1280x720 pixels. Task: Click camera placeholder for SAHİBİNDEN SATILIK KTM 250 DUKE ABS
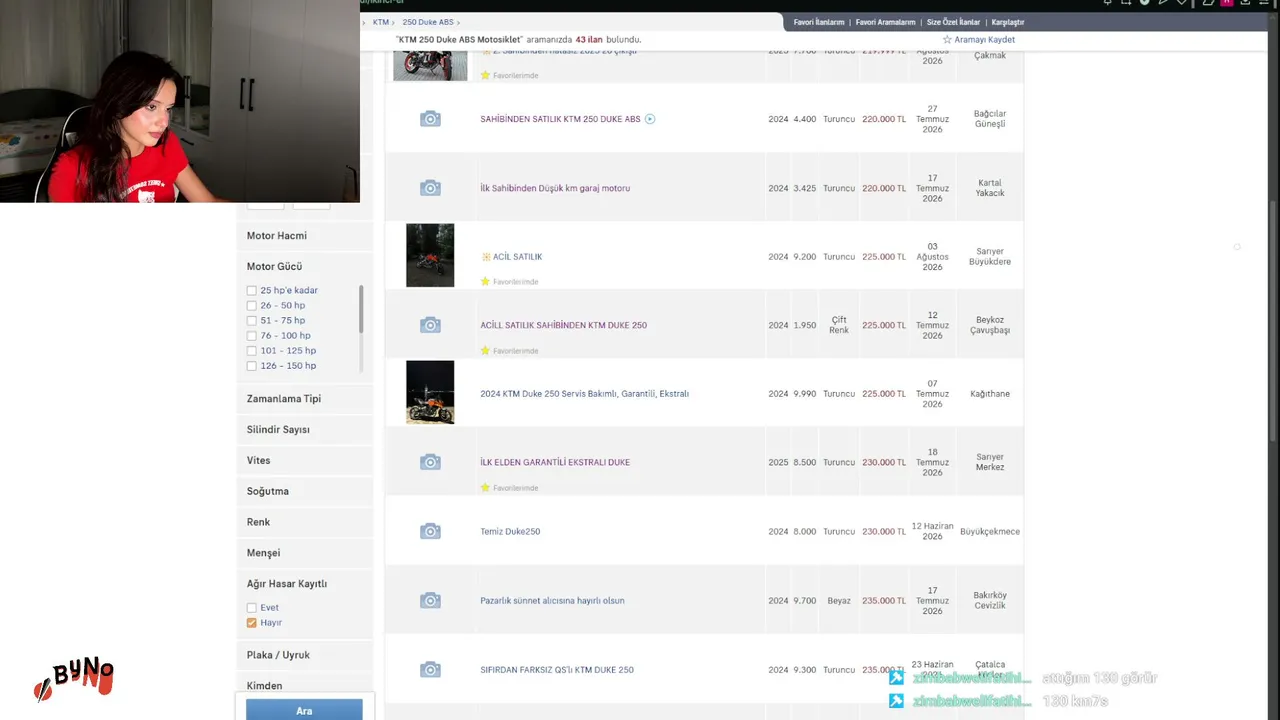click(430, 119)
